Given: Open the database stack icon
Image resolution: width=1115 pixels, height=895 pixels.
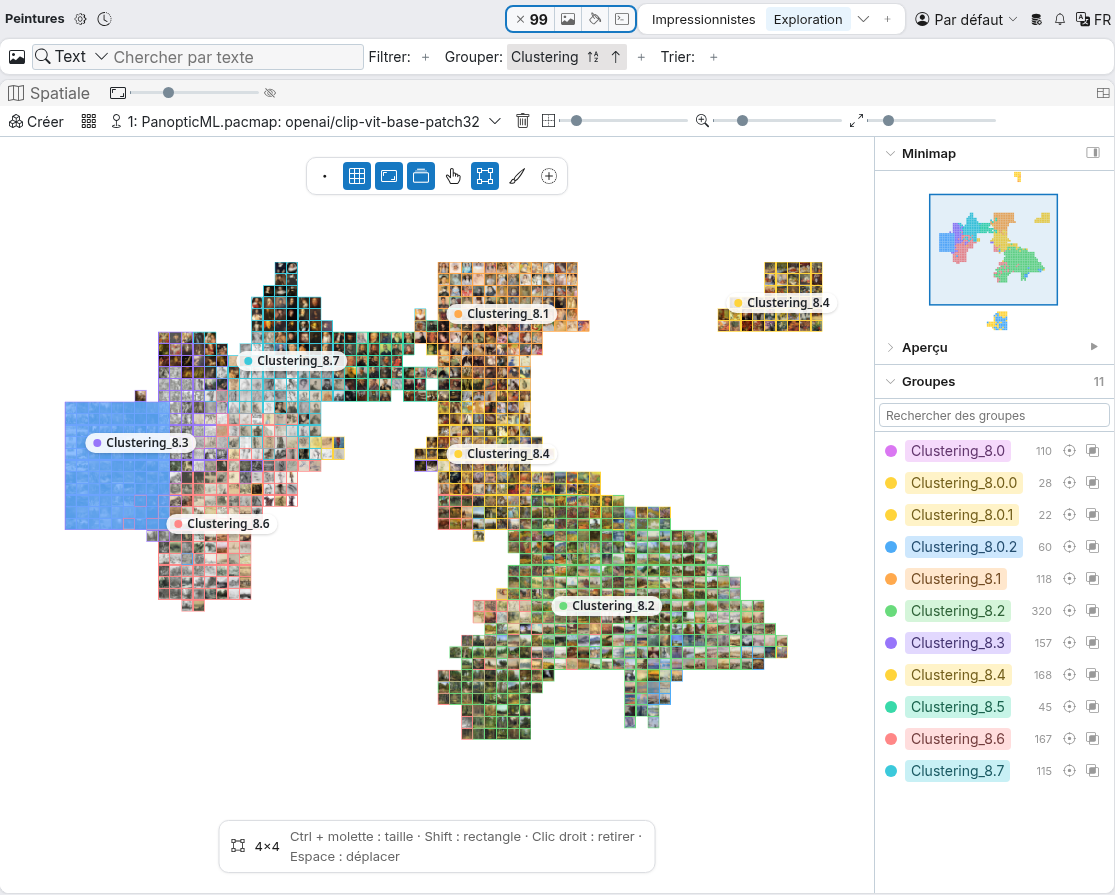Looking at the screenshot, I should [1037, 19].
